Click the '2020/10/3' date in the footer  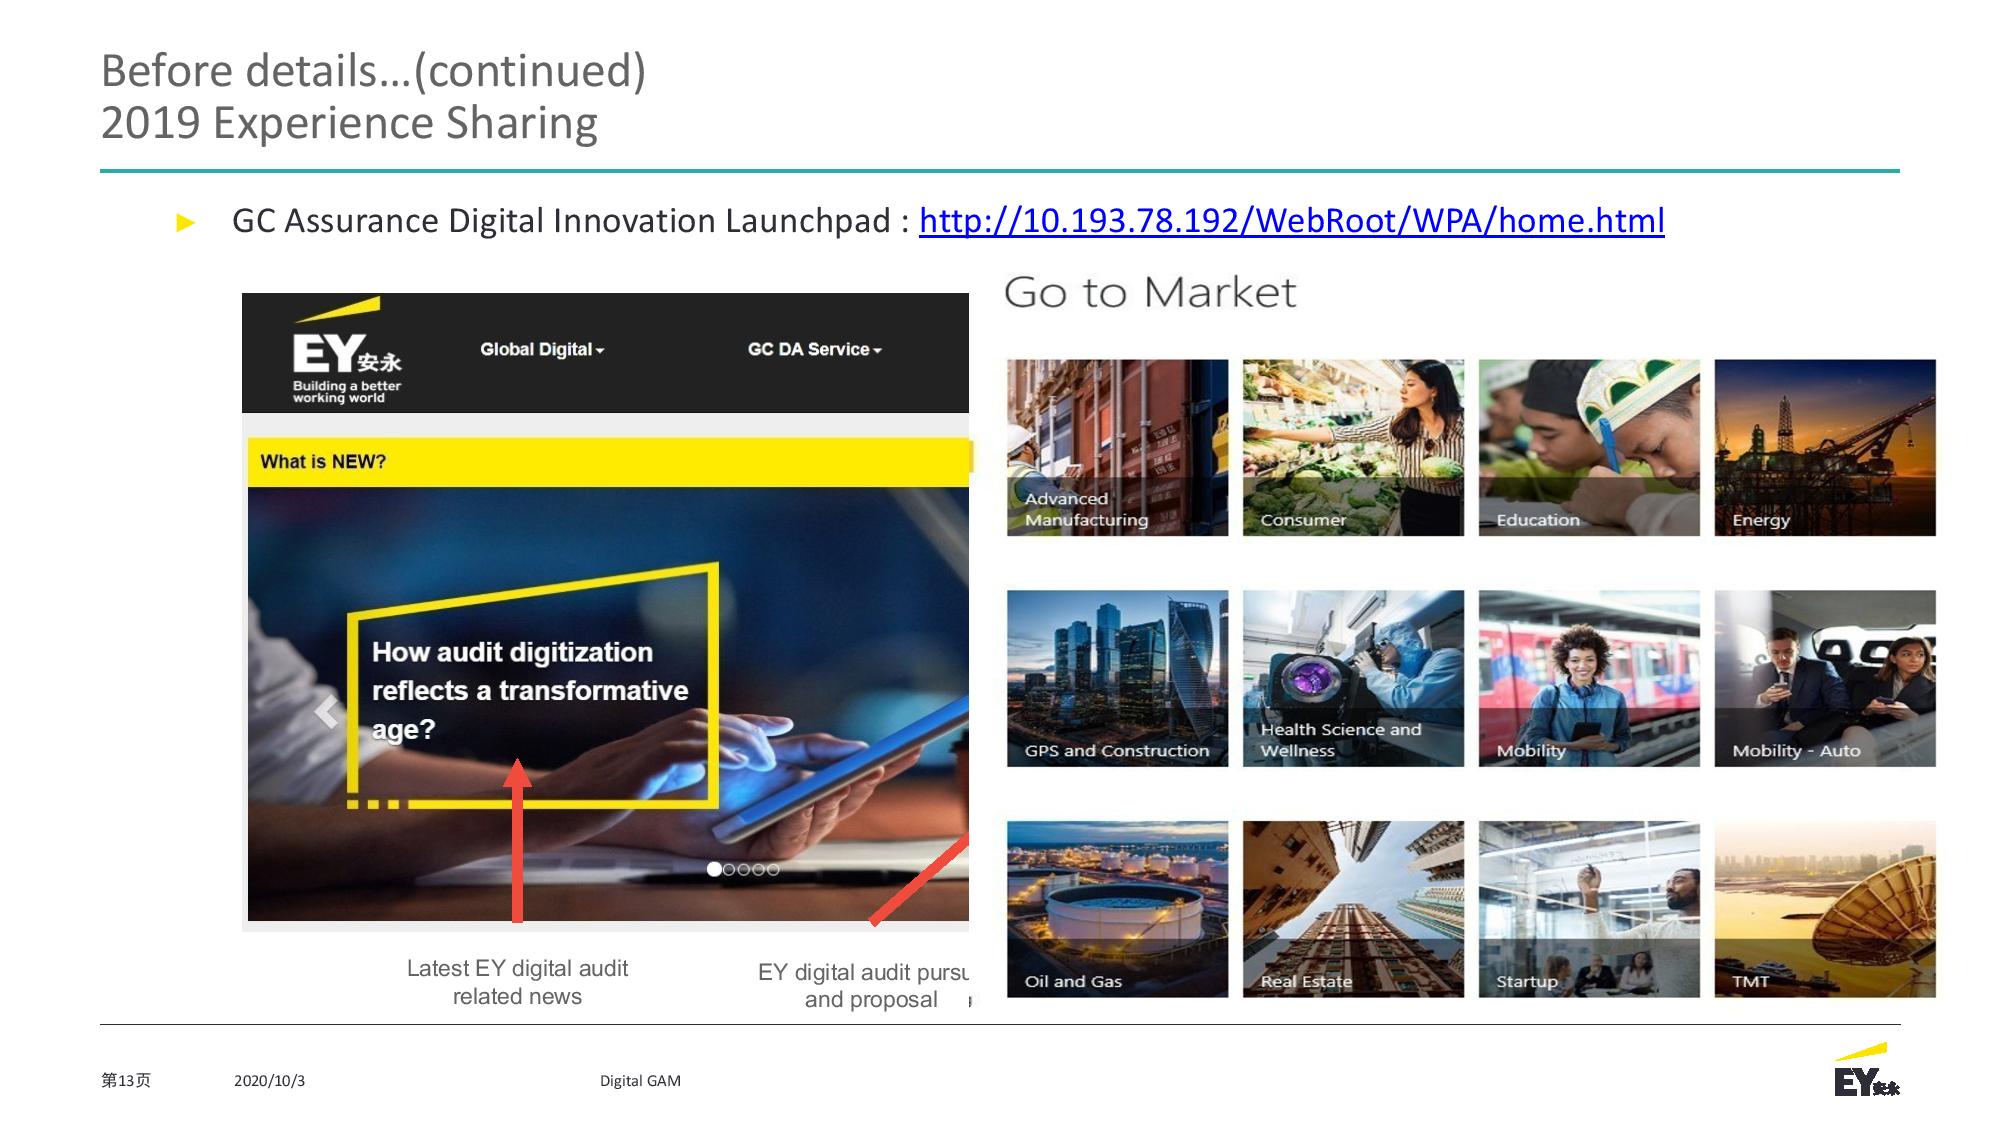point(269,1081)
